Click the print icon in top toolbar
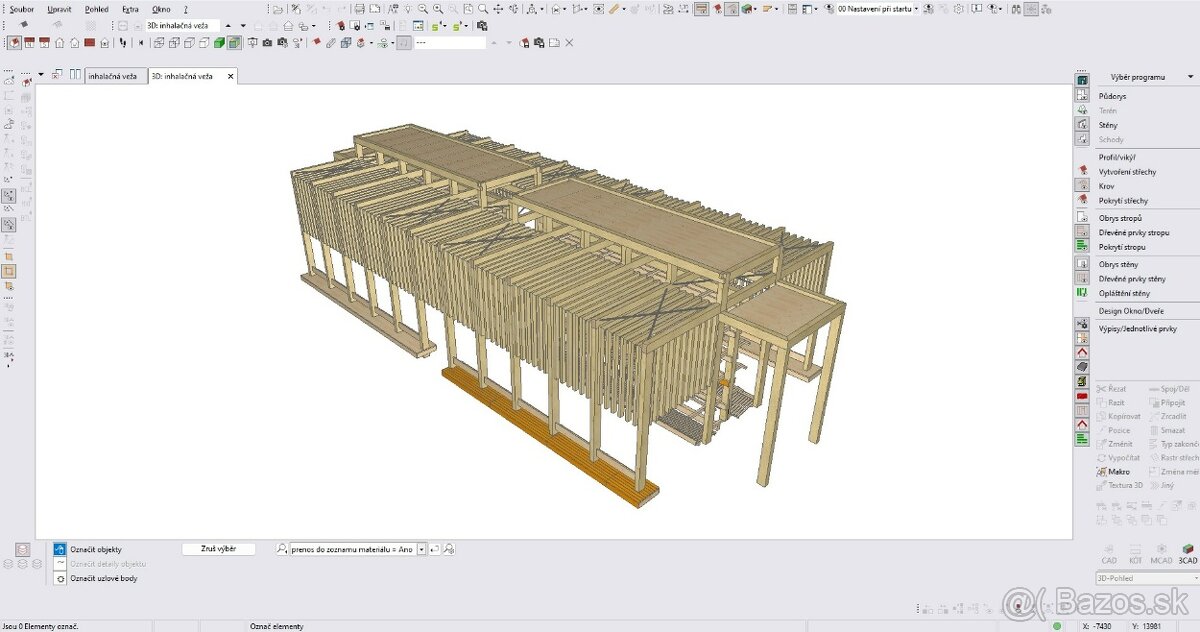Screen dimensions: 1200x632 point(359,9)
